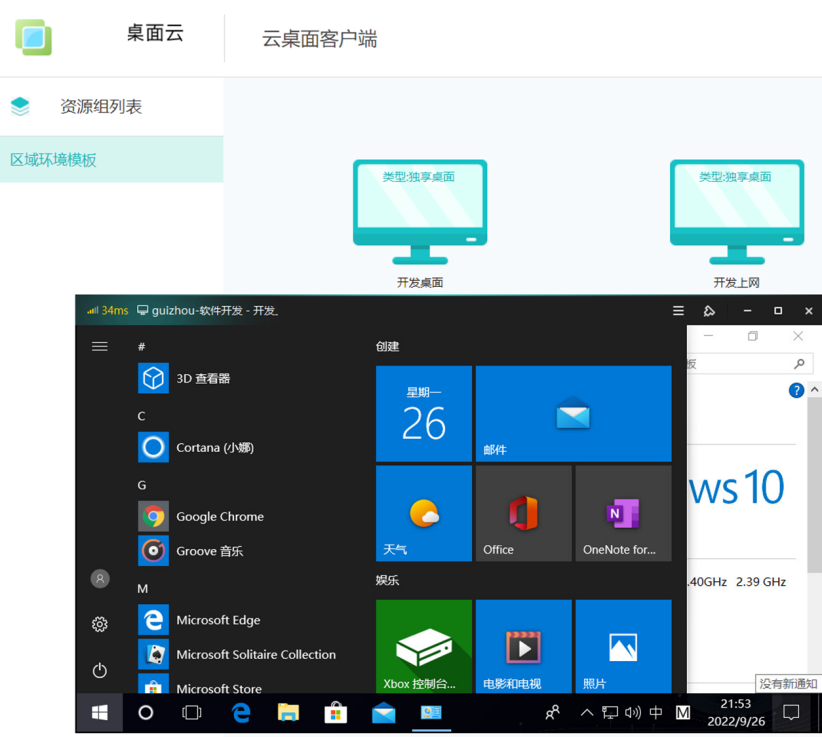Open the 电影和电视 tile

[x=524, y=646]
